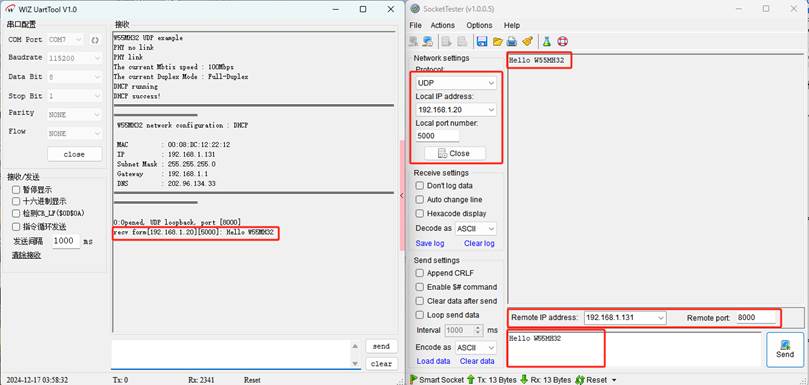Click the green flask icon in toolbar
Image resolution: width=809 pixels, height=385 pixels.
pyautogui.click(x=546, y=41)
